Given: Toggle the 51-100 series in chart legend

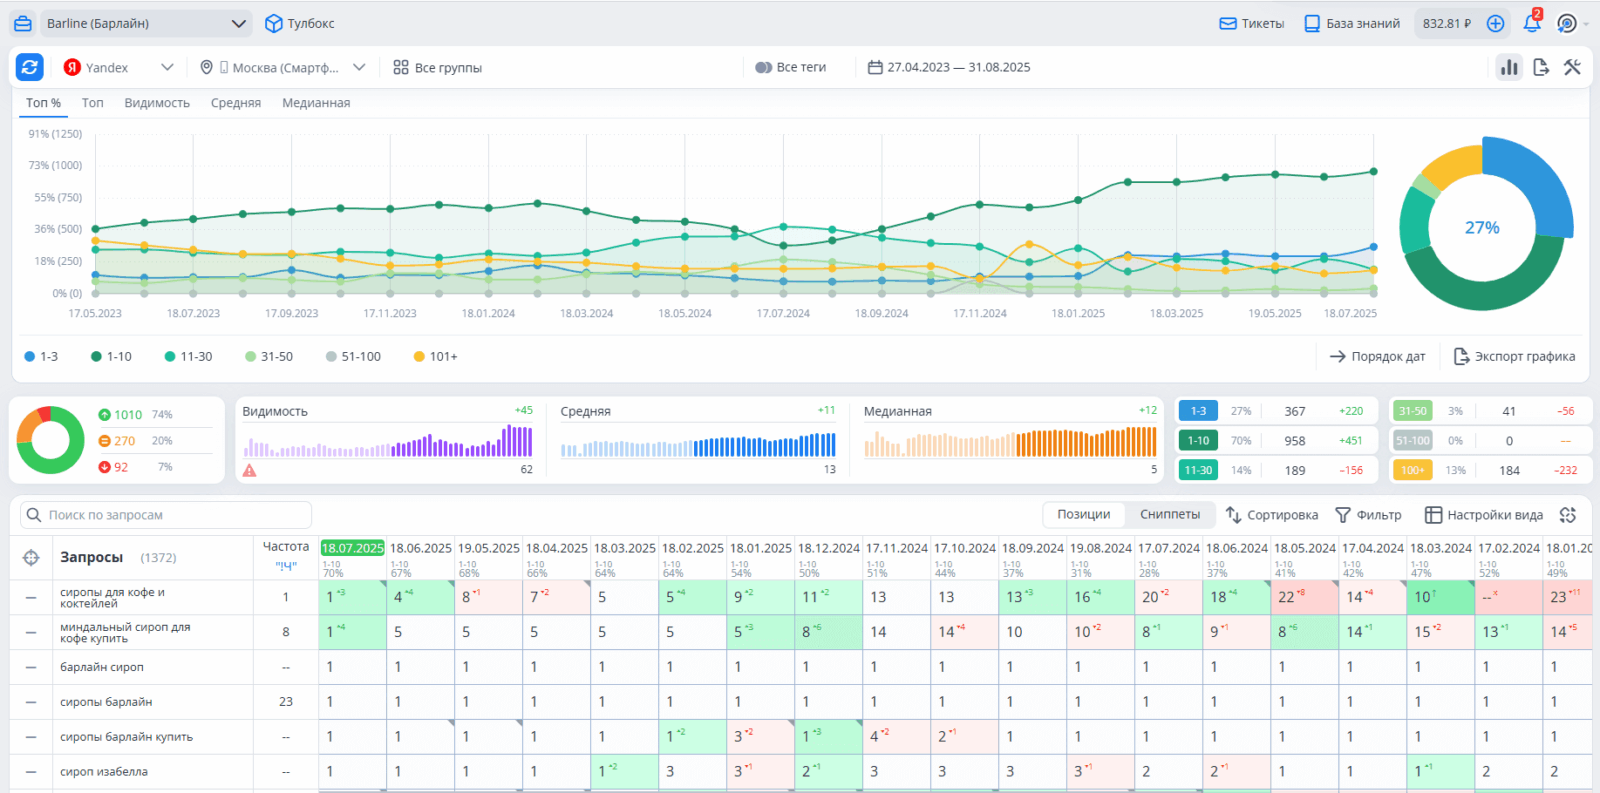Looking at the screenshot, I should click(x=353, y=356).
